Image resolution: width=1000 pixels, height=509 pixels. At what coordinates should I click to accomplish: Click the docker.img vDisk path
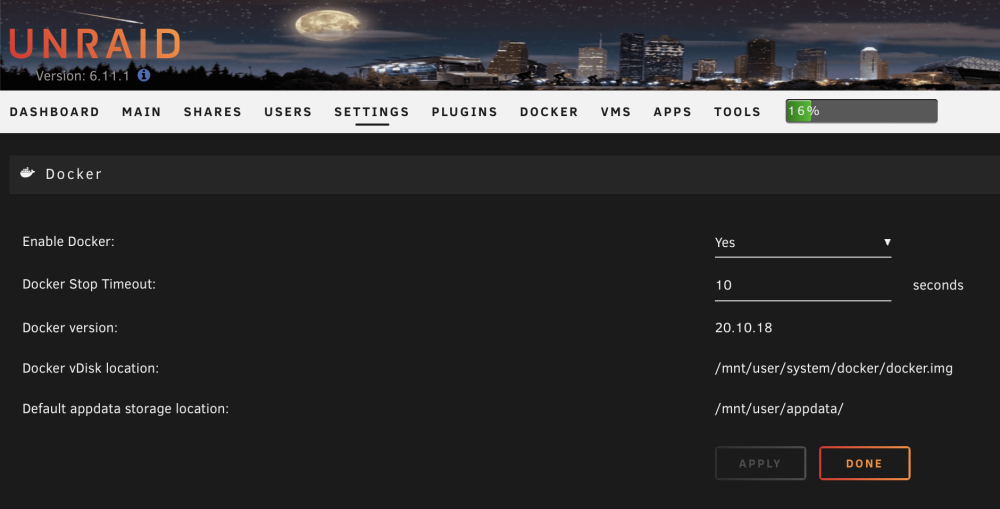coord(834,368)
